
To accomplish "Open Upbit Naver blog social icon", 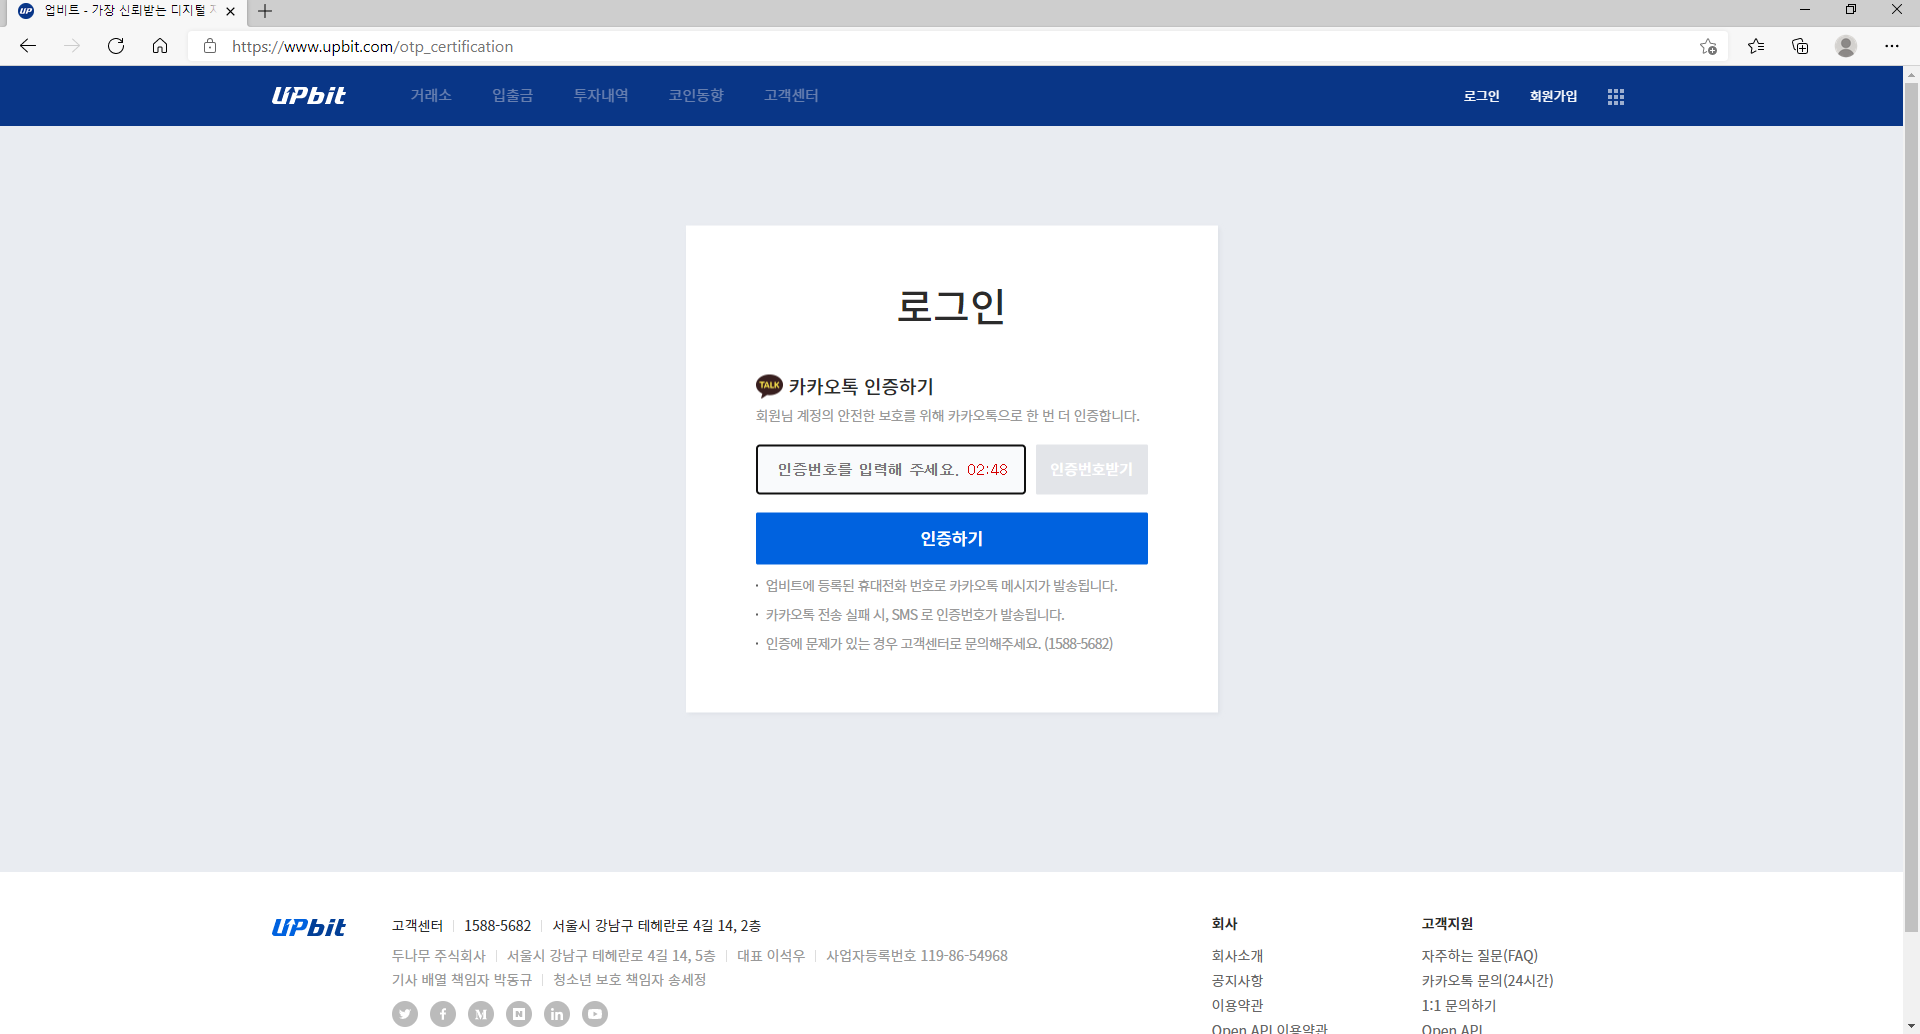I will tap(519, 1014).
